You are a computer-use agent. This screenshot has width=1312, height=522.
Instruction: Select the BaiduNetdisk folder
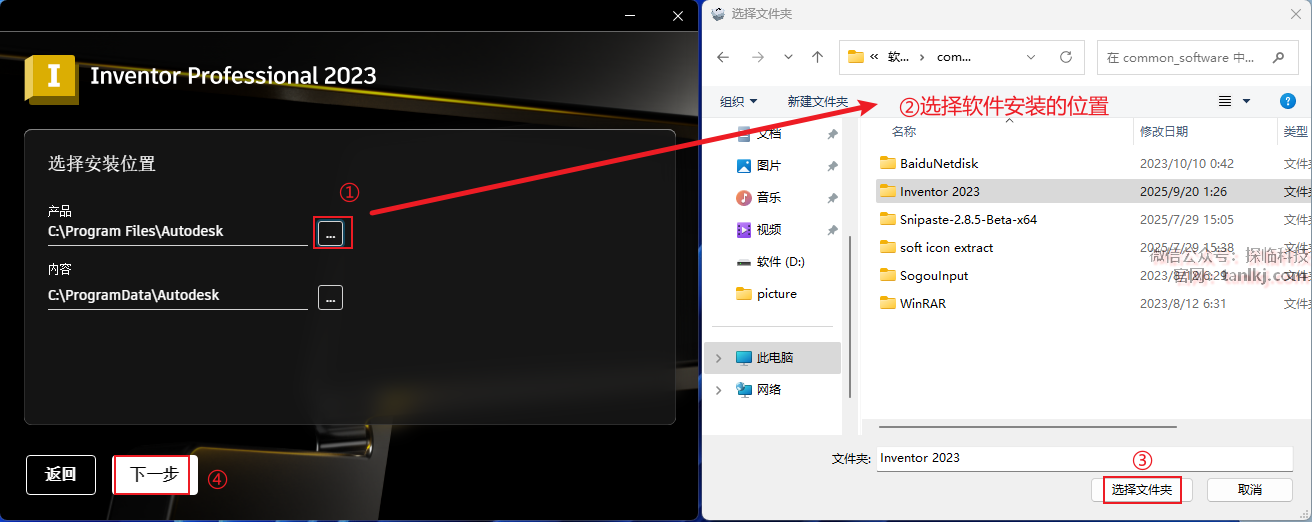pyautogui.click(x=939, y=163)
